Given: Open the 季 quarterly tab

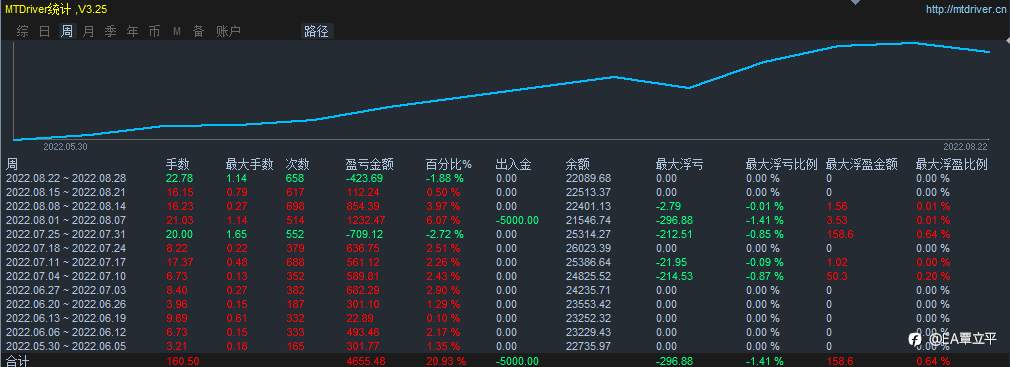Looking at the screenshot, I should 111,32.
